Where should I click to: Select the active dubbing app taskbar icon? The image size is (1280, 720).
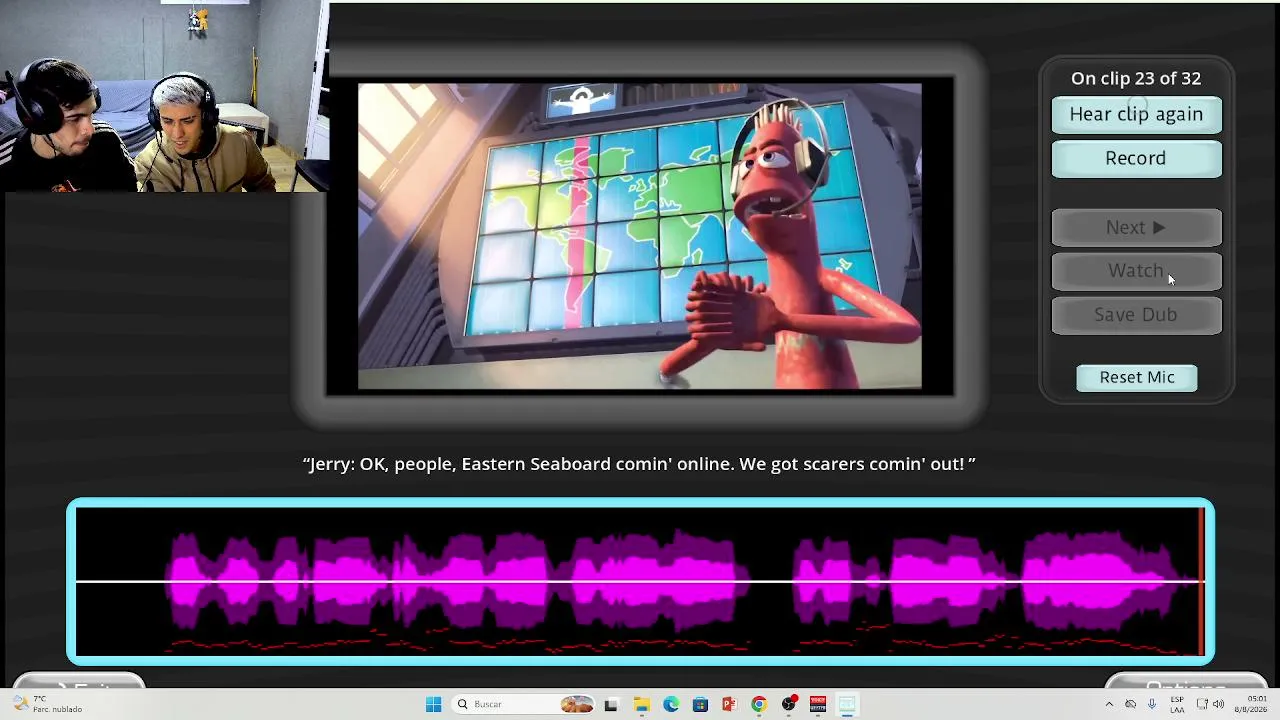(x=847, y=704)
